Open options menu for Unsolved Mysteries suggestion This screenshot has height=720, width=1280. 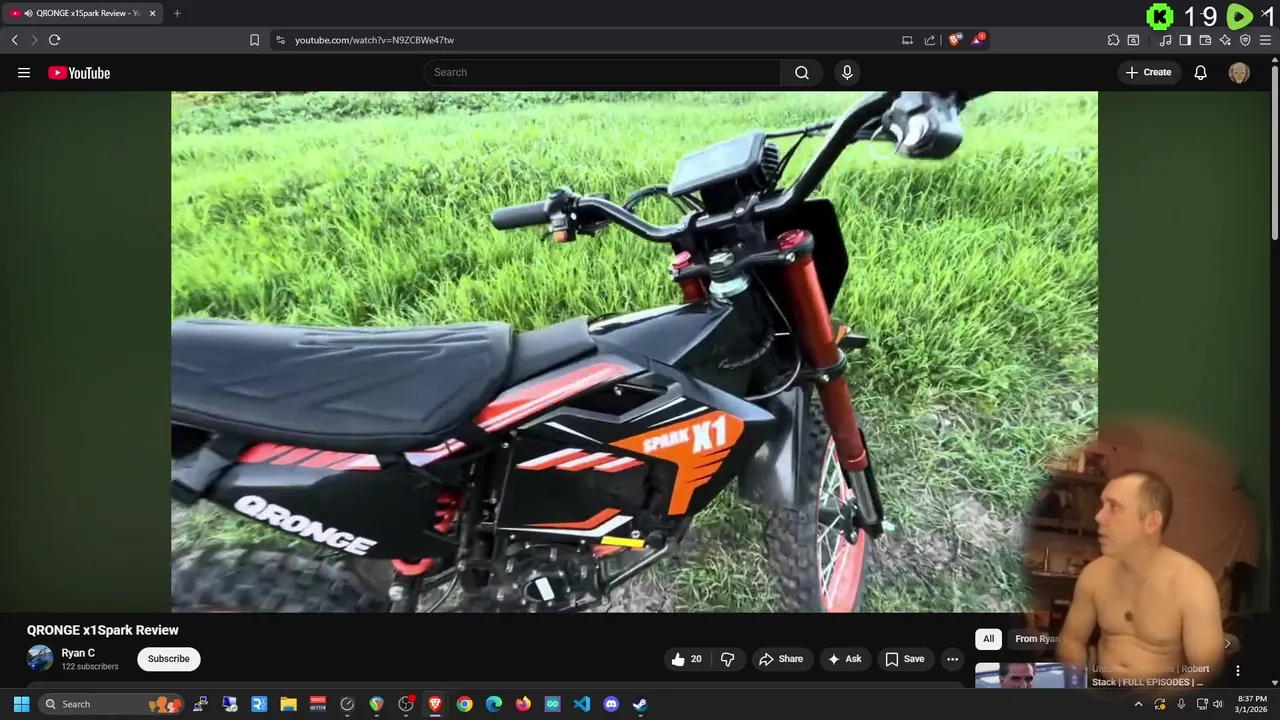click(x=1238, y=671)
